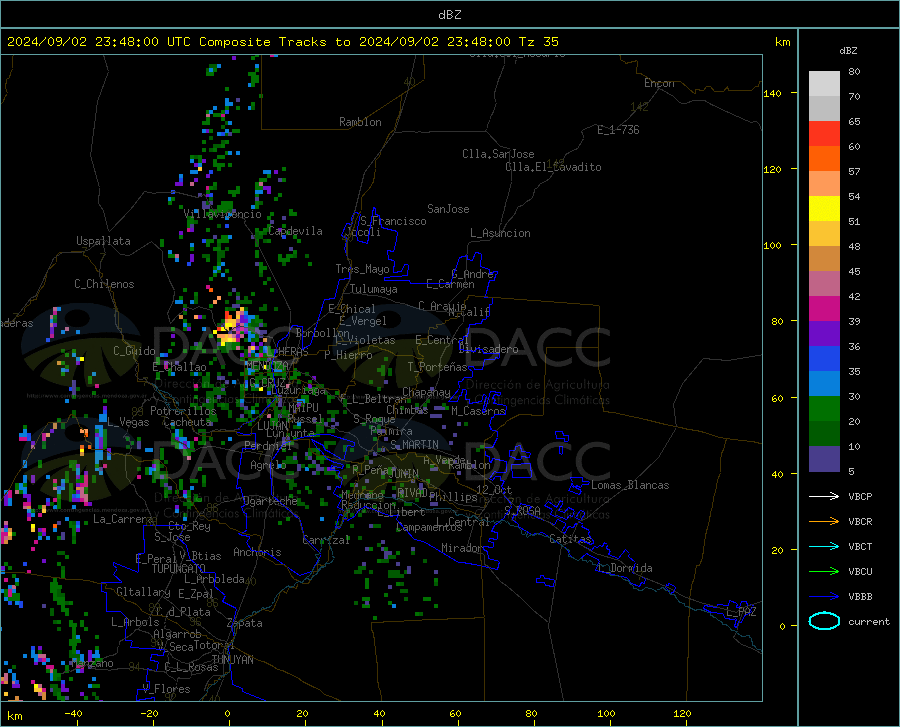Click the Ramblon label near top
Viewport: 900px width, 727px height.
tap(360, 122)
